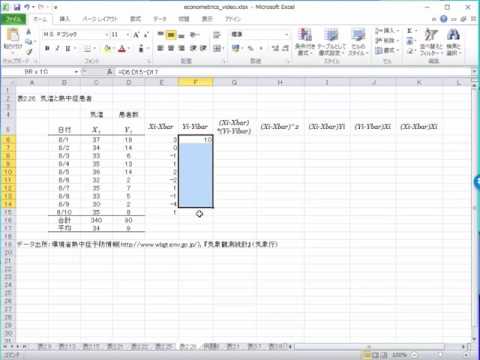Open the Fill button in editing group

point(410,41)
